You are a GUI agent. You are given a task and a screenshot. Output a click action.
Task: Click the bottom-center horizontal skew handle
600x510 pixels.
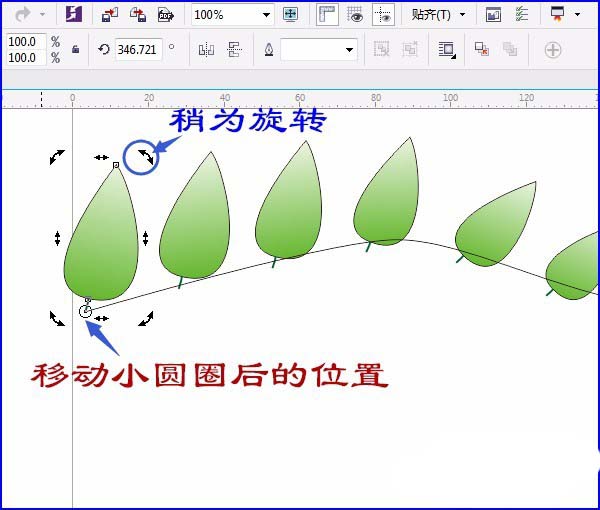(x=101, y=318)
